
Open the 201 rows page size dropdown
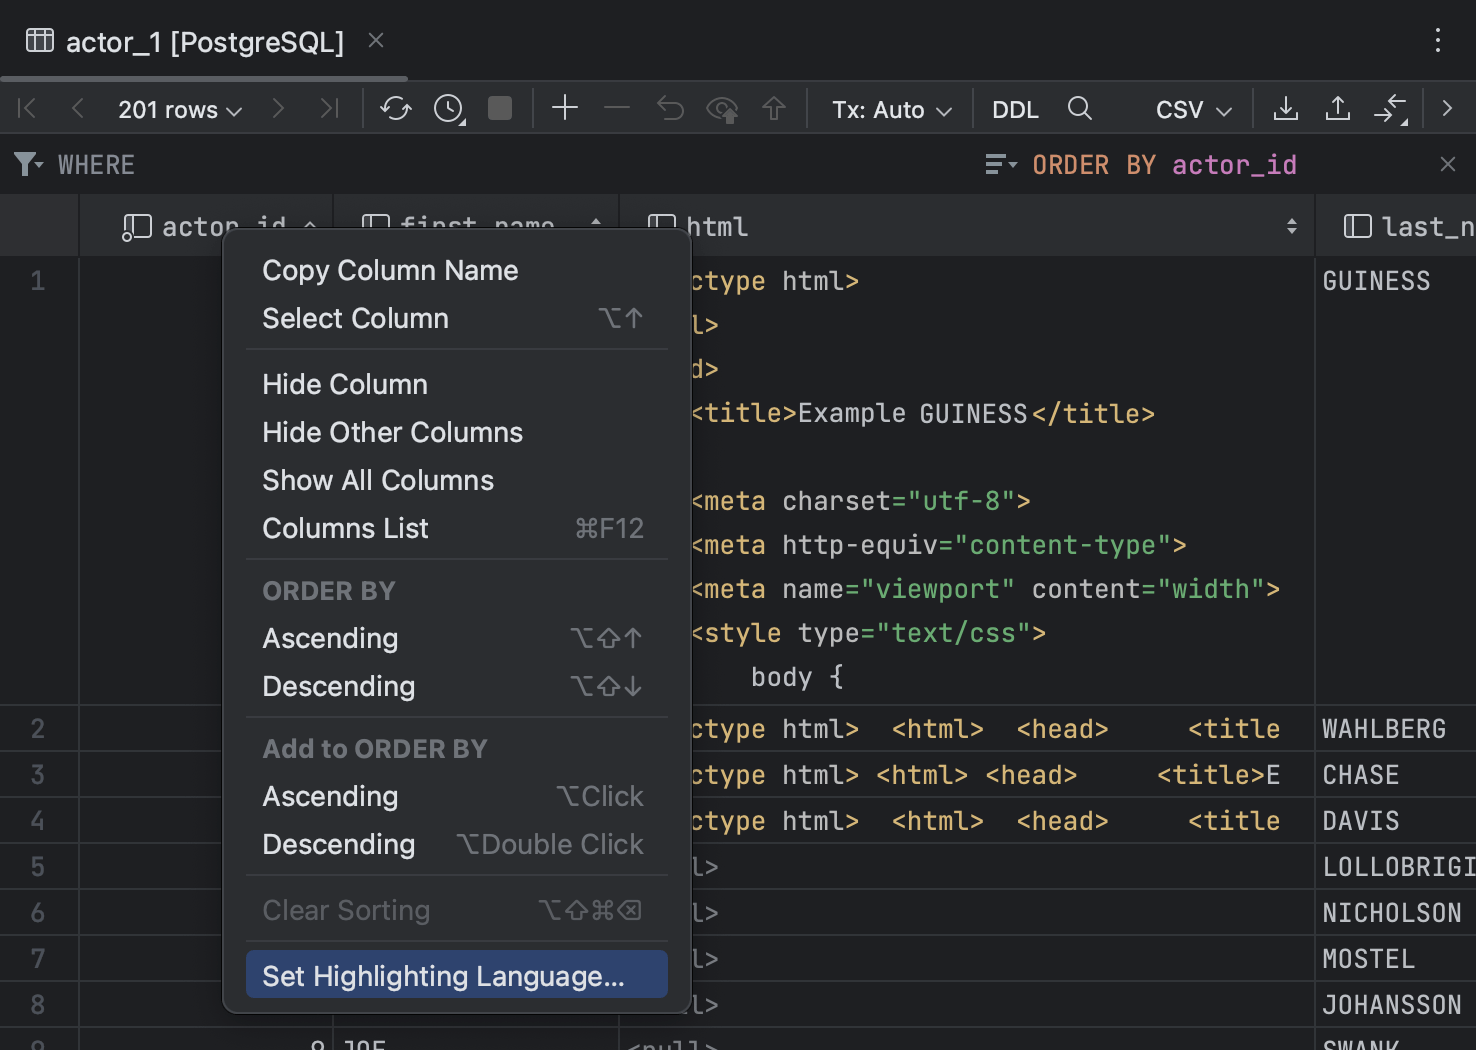pyautogui.click(x=179, y=109)
